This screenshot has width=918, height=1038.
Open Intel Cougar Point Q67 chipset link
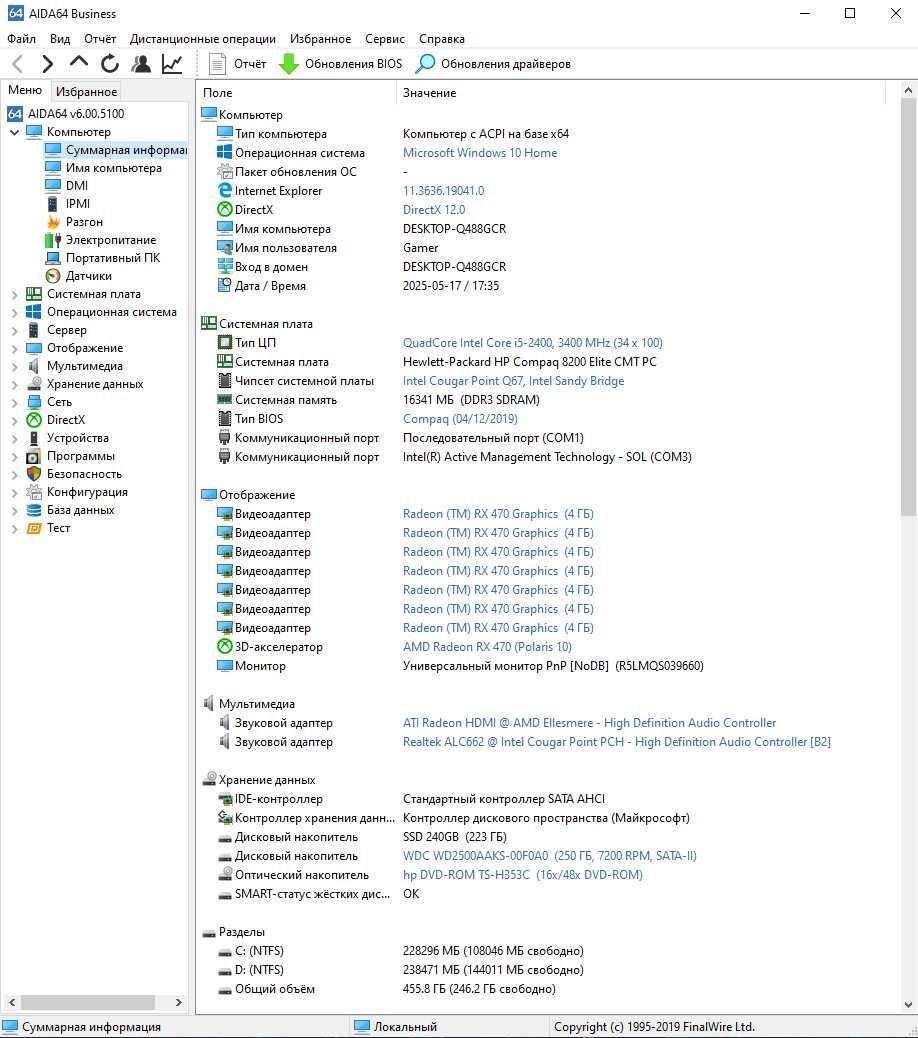click(x=514, y=381)
